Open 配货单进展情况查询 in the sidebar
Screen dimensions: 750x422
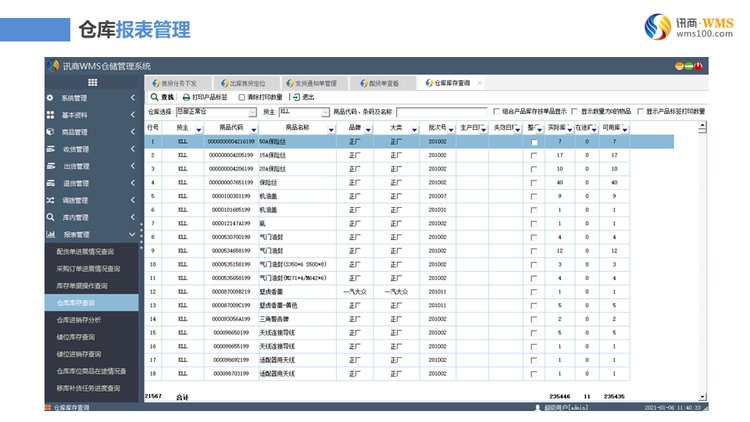[85, 251]
